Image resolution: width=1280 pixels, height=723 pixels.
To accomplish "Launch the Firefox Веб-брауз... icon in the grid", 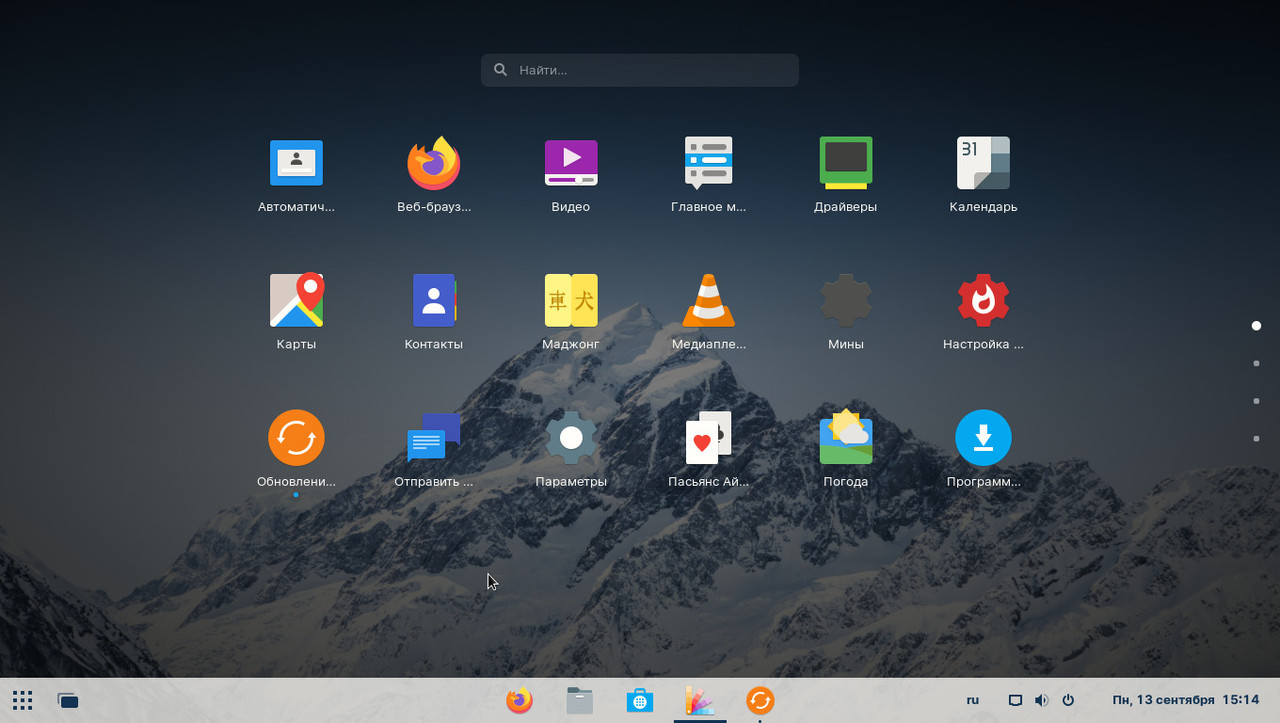I will click(x=434, y=163).
